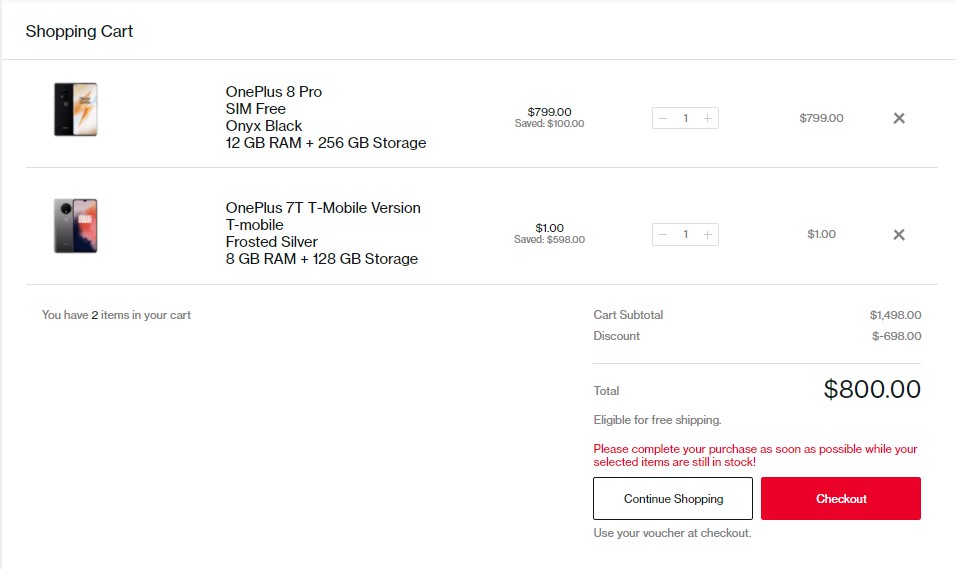Click the 'Use your voucher at checkout' text
Image resolution: width=956 pixels, height=569 pixels.
672,533
